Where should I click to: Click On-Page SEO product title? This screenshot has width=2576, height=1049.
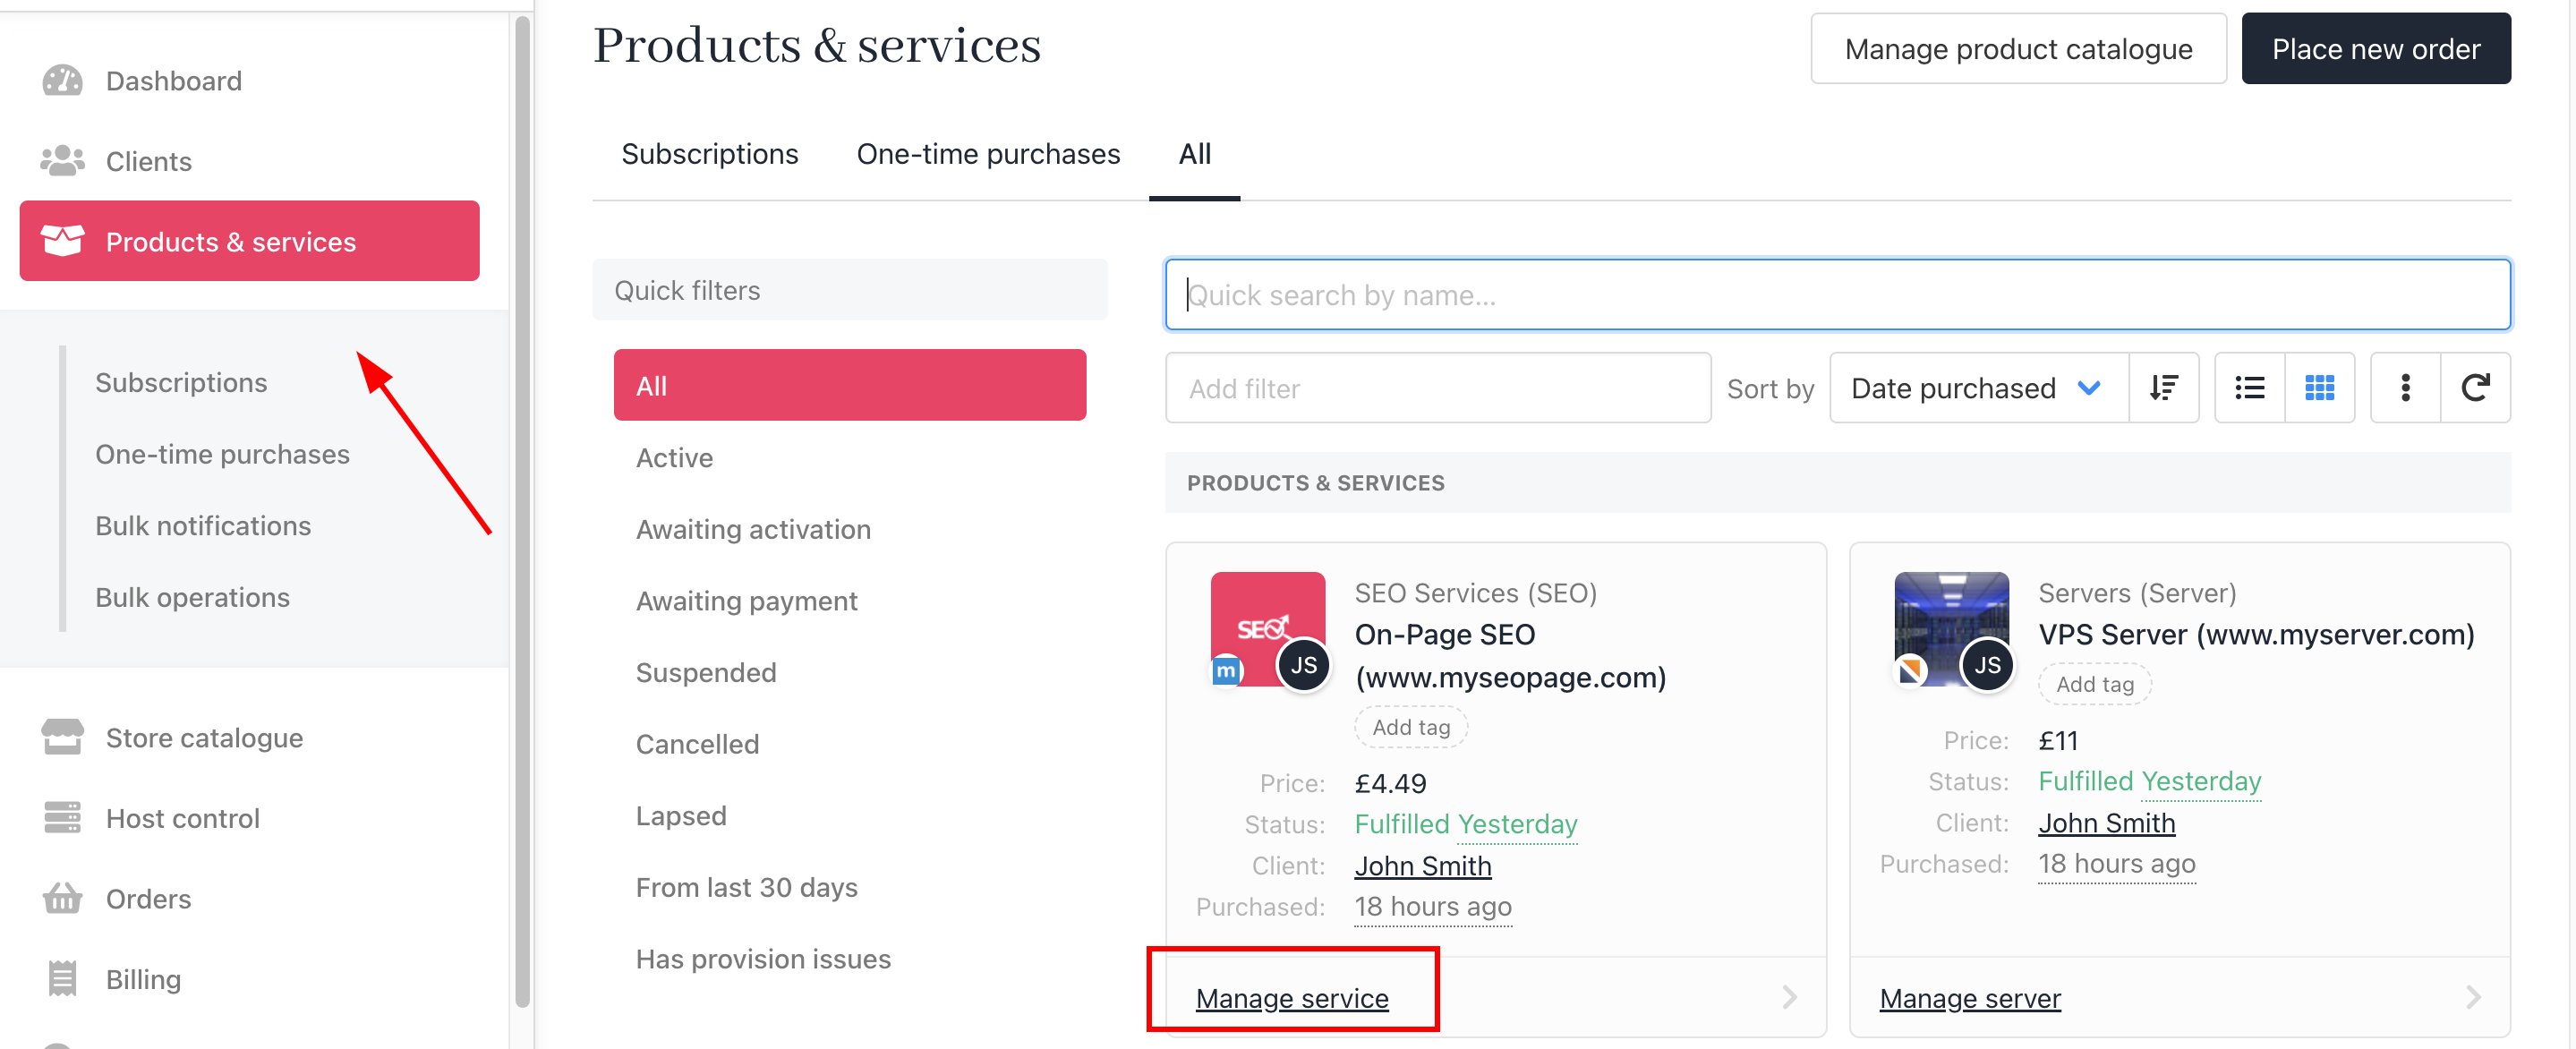tap(1510, 656)
